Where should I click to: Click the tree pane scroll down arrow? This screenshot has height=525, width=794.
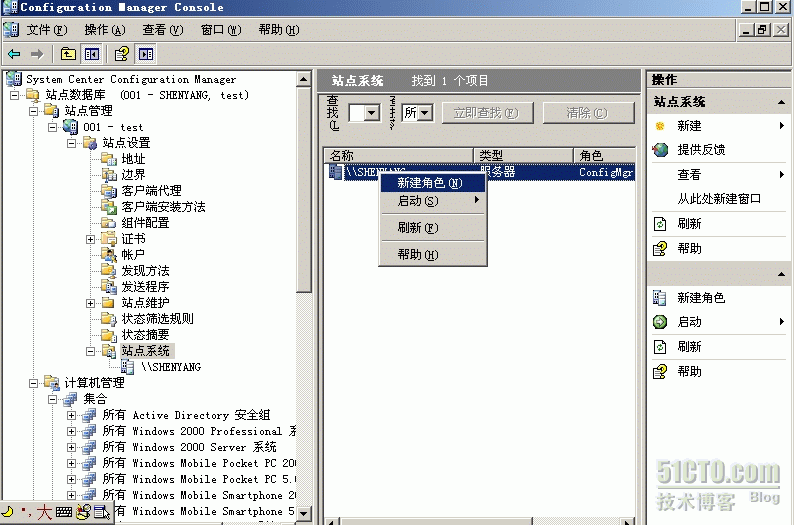pos(303,513)
